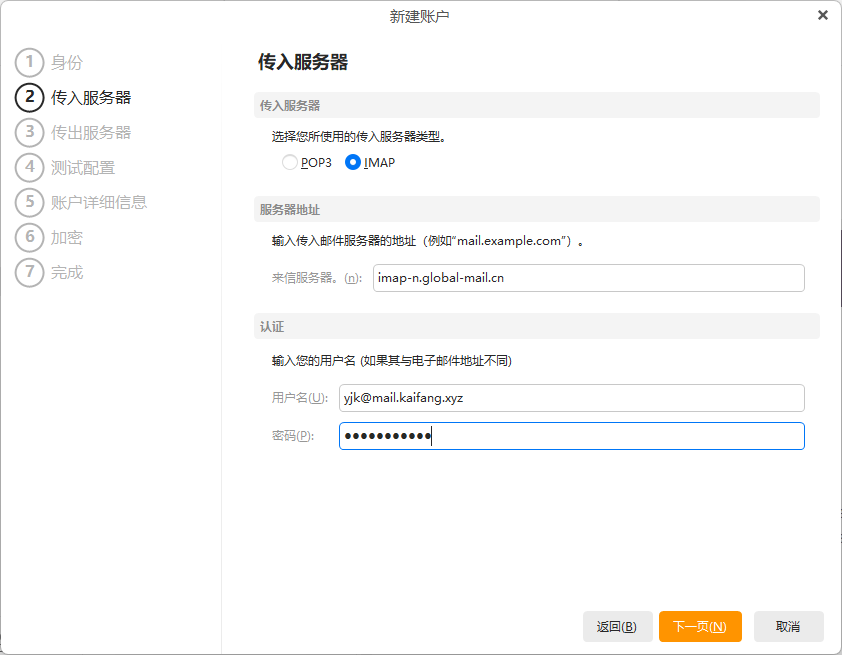Click the 来信服务器 (n) label
The width and height of the screenshot is (842, 655).
pyautogui.click(x=317, y=278)
